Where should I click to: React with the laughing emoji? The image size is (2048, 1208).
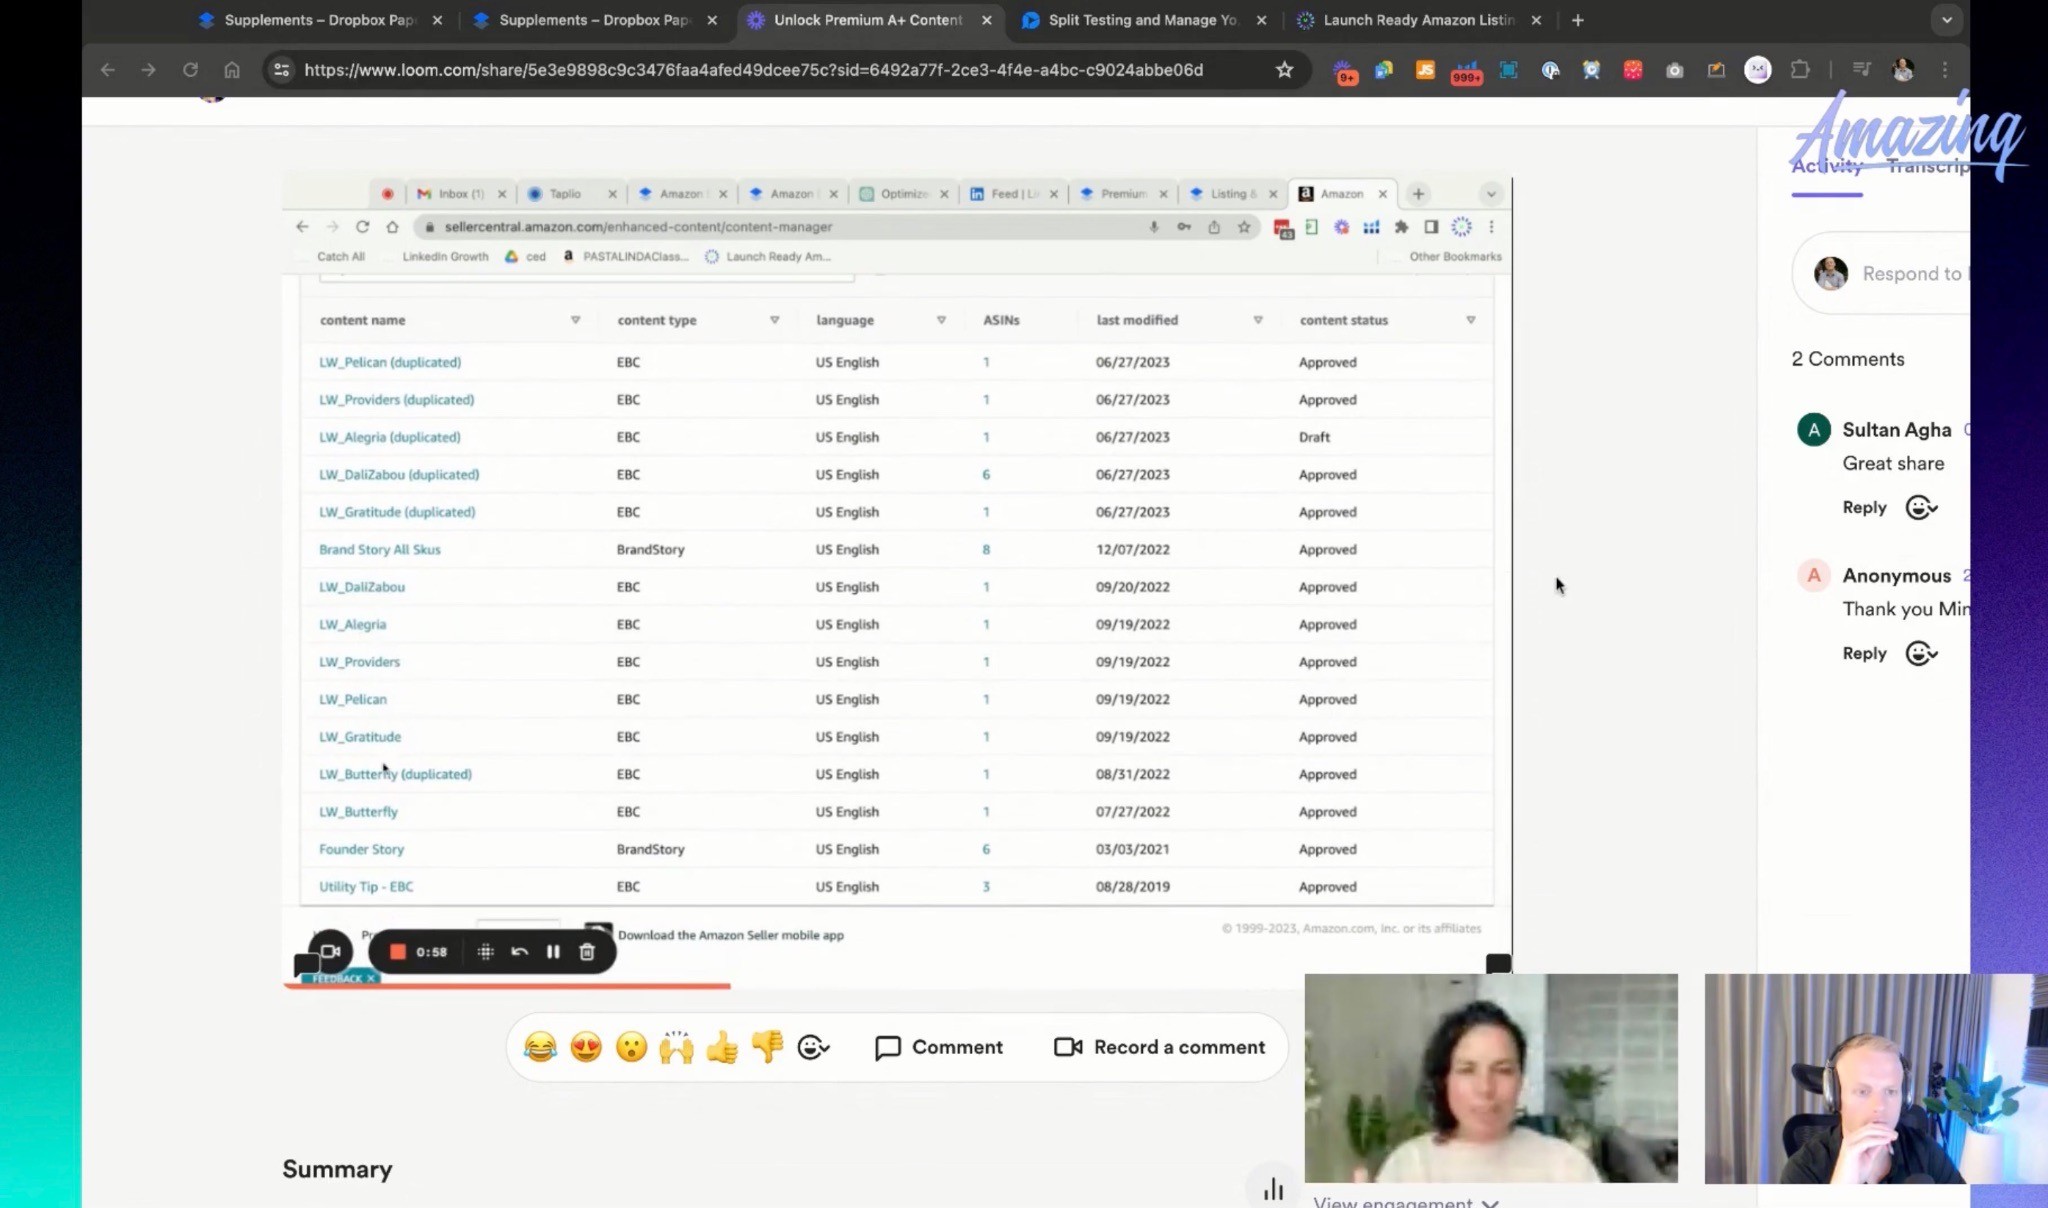[540, 1047]
